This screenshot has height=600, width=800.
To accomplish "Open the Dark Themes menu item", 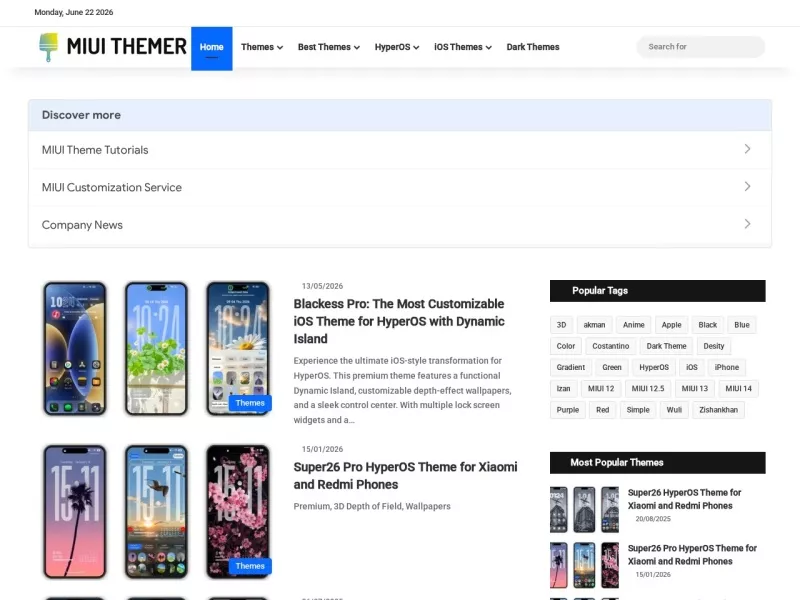I will (533, 47).
